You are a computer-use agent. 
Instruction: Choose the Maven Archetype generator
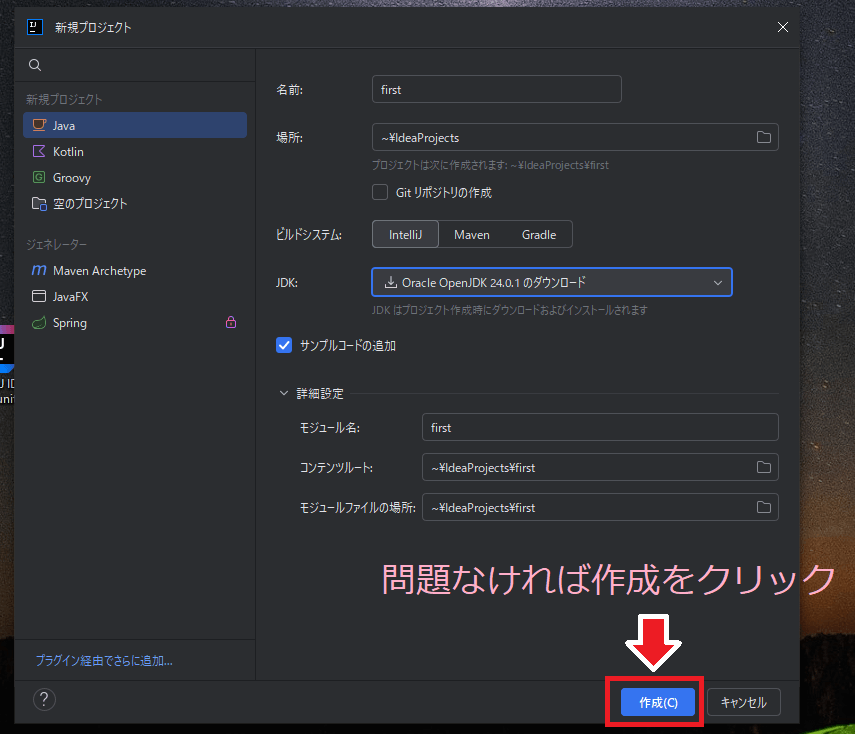(x=135, y=271)
